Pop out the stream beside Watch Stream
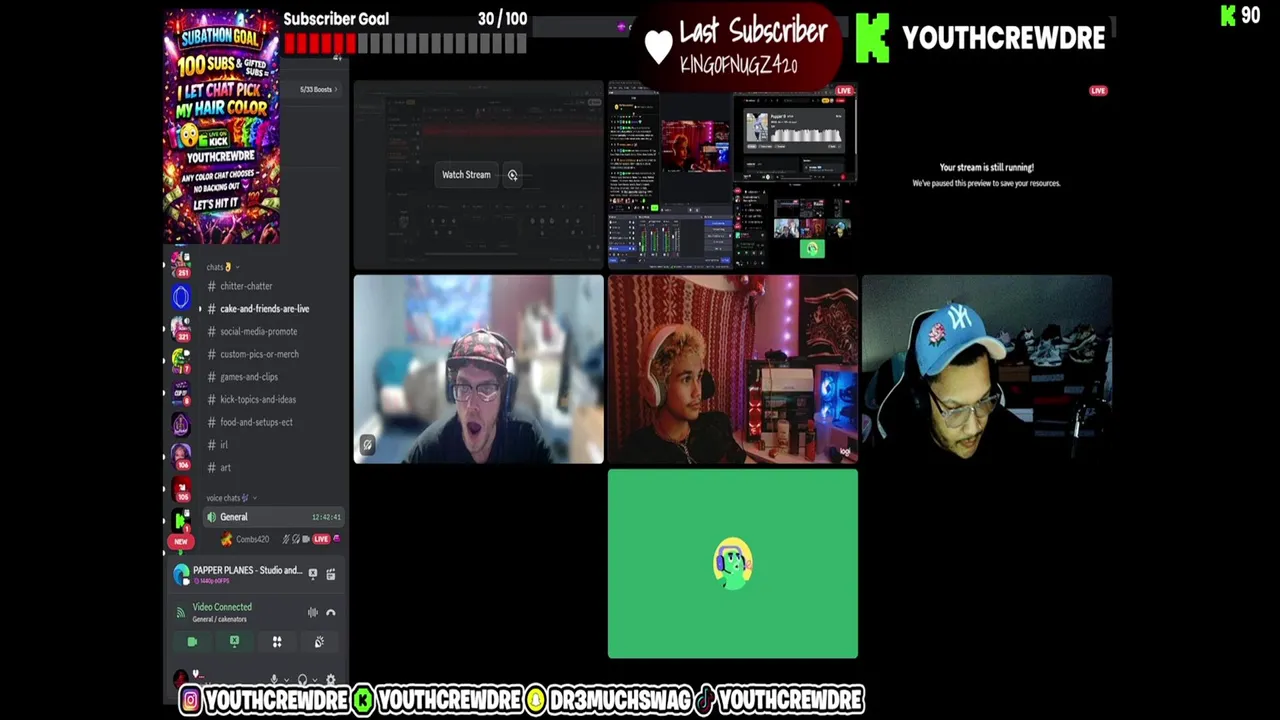 tap(512, 175)
